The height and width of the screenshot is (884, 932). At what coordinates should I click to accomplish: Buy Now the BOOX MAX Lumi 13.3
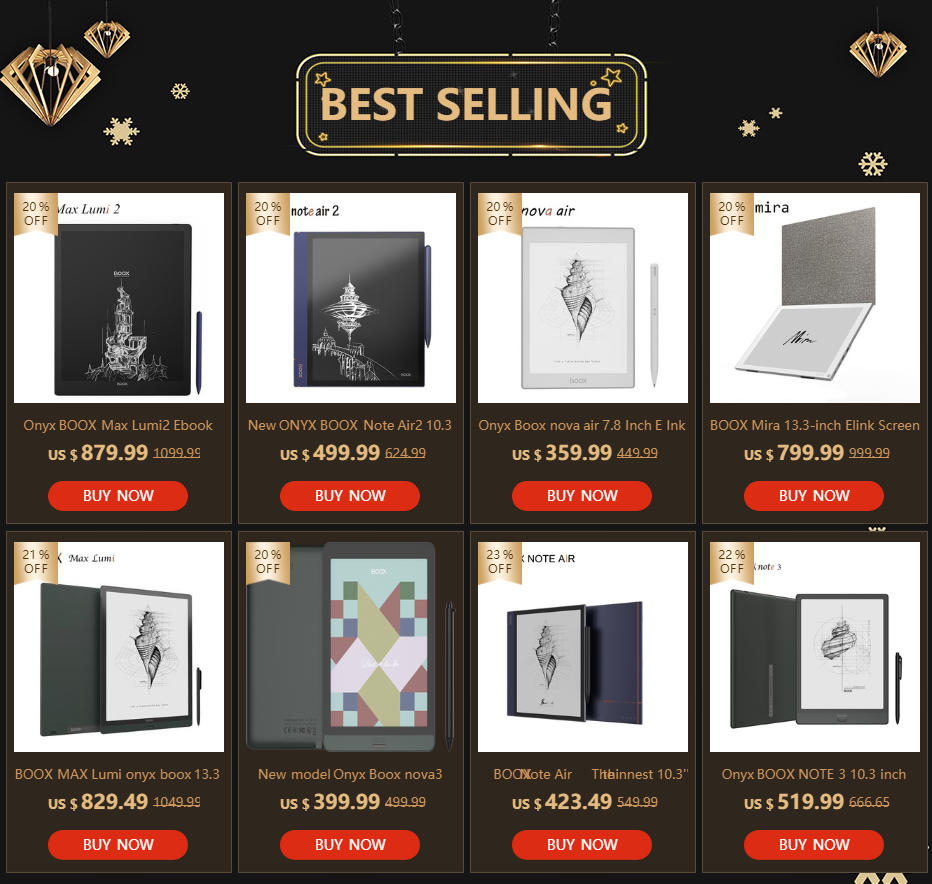coord(118,845)
